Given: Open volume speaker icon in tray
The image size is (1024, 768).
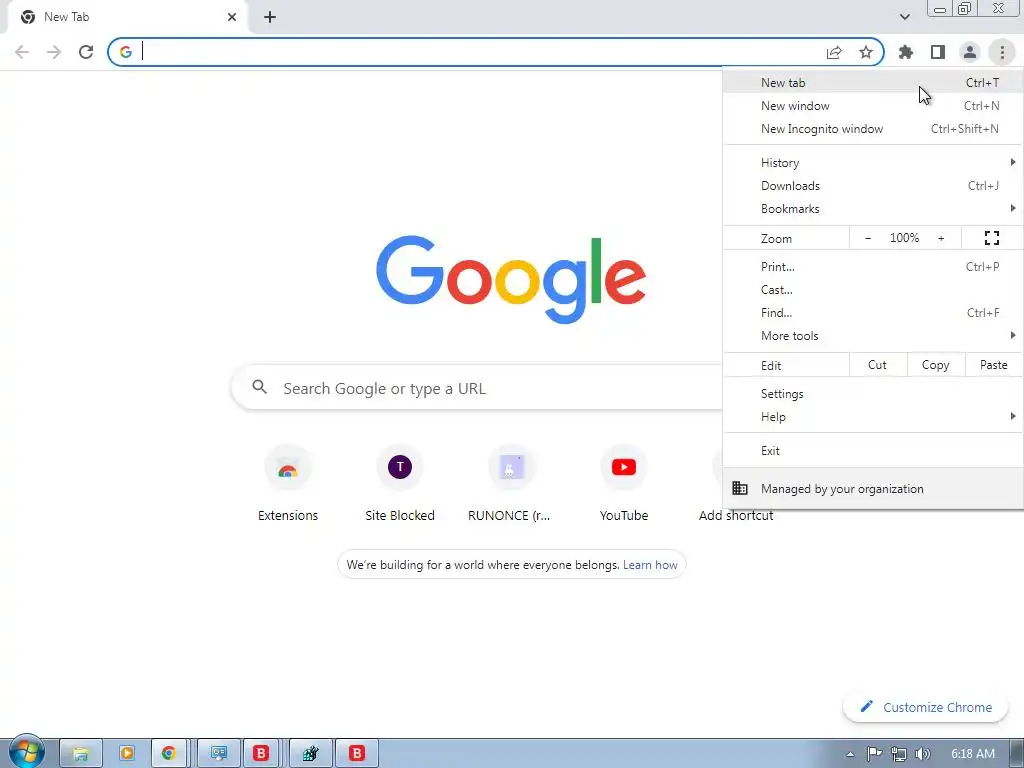Looking at the screenshot, I should [x=923, y=754].
